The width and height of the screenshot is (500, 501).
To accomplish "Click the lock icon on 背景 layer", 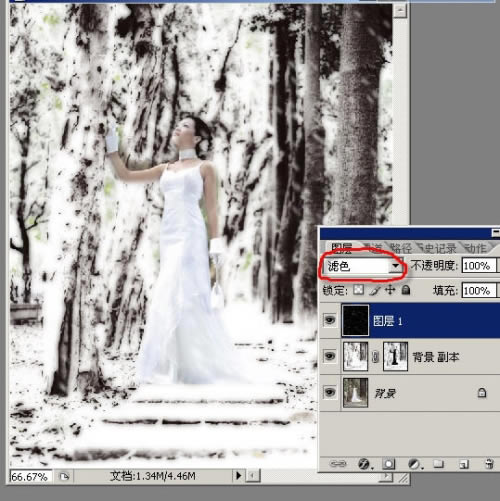I will click(x=482, y=393).
